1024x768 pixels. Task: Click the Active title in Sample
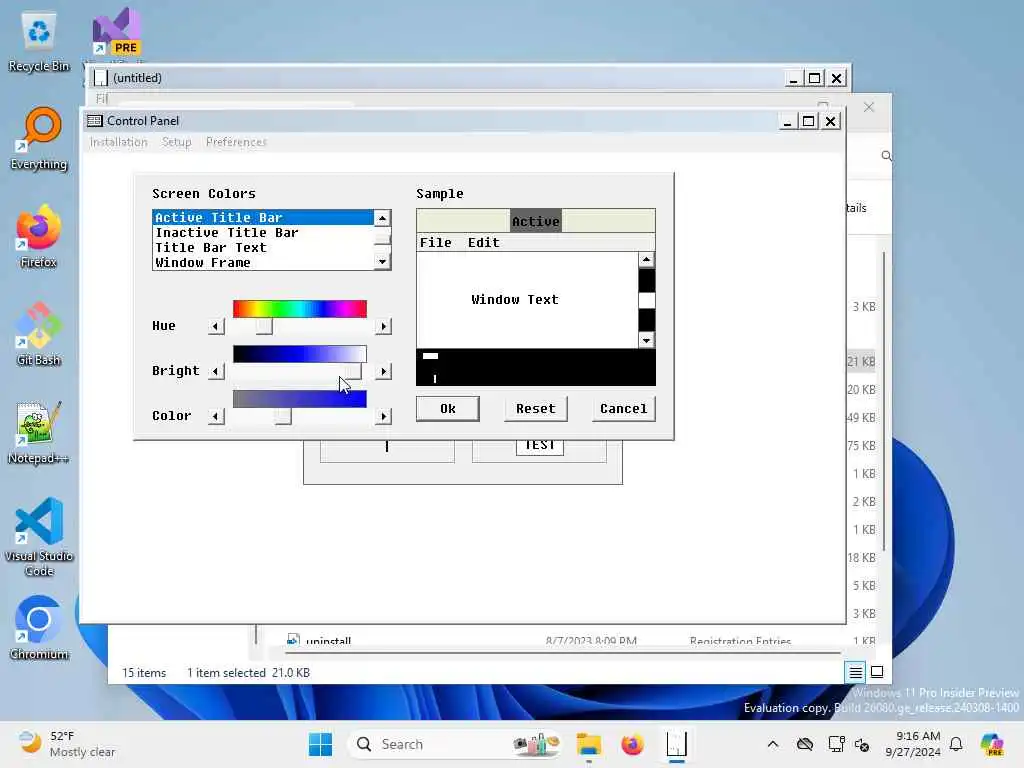pyautogui.click(x=536, y=221)
